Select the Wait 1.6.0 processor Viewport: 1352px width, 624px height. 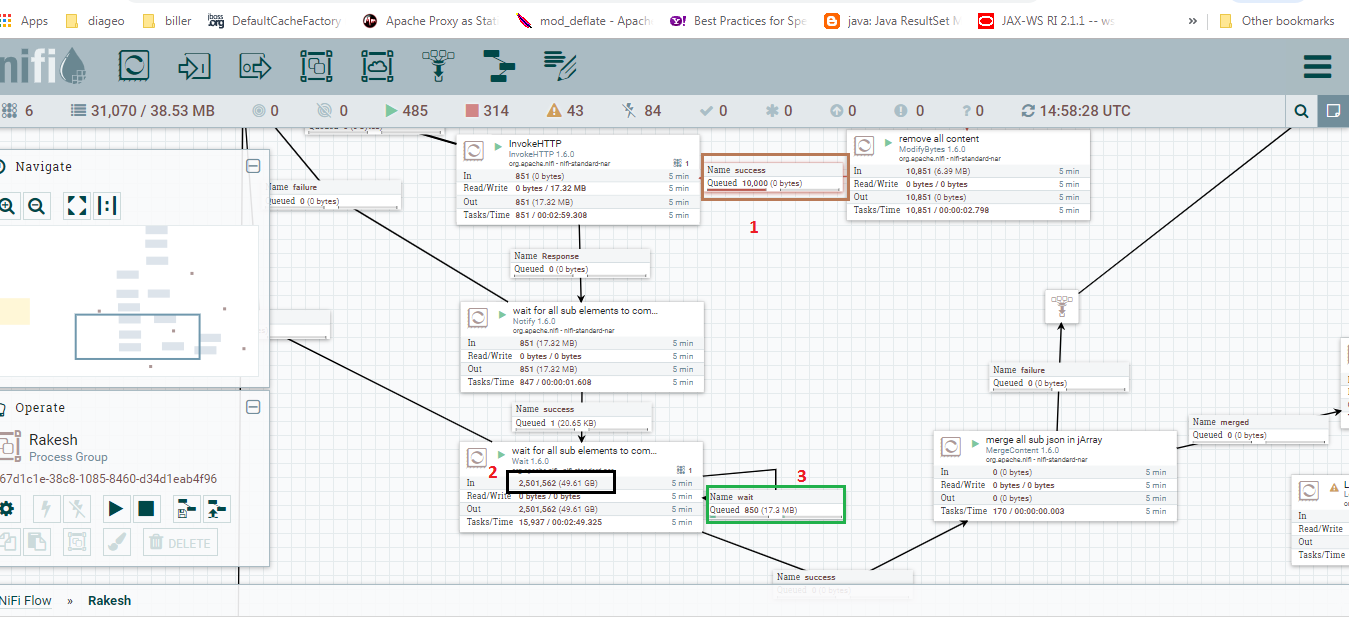583,487
